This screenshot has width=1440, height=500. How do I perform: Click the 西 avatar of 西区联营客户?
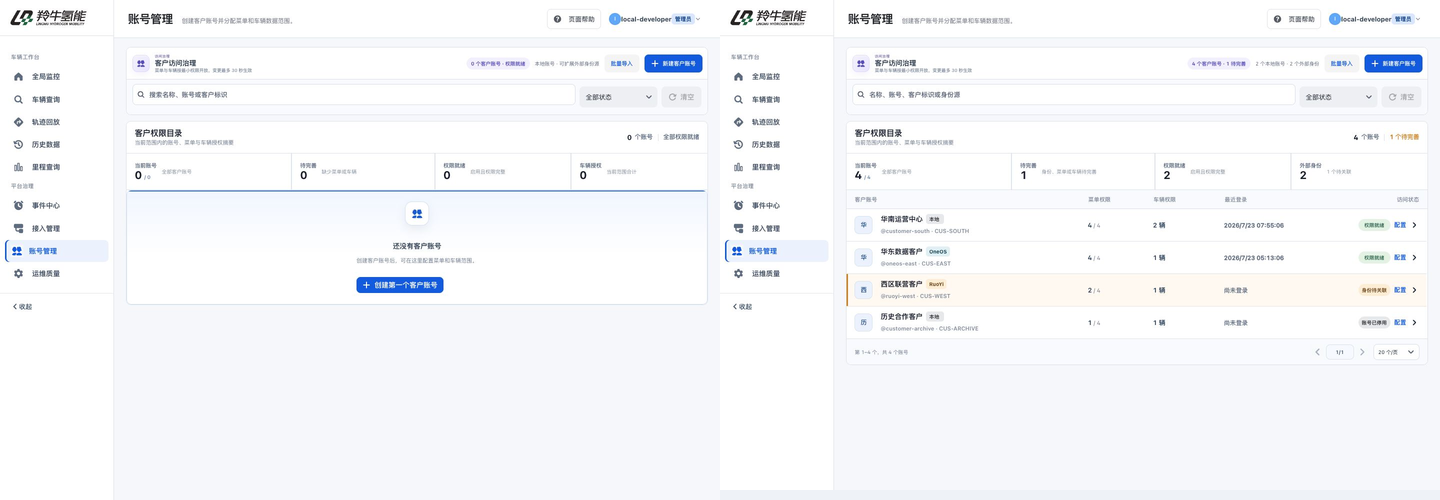click(x=863, y=290)
